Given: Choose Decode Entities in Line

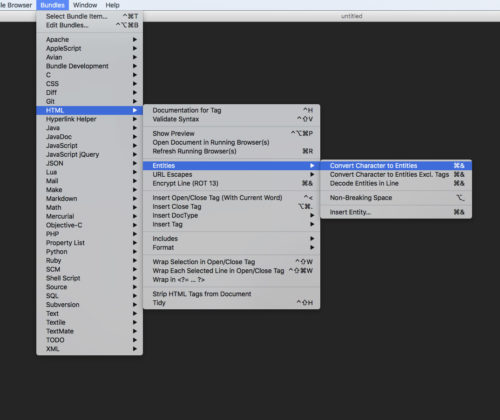Looking at the screenshot, I should click(396, 183).
